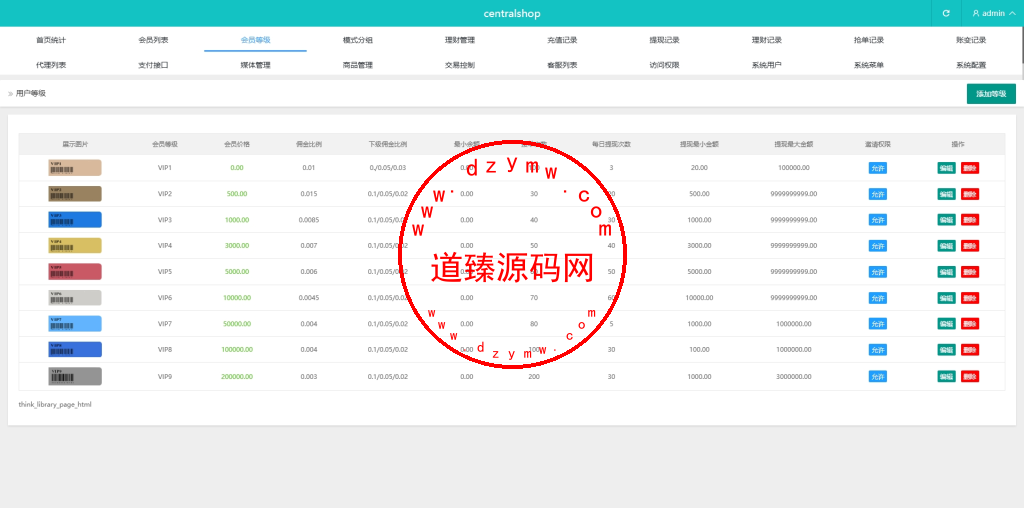Delete the VIP5 level
Screen dimensions: 1024x508
click(x=970, y=272)
